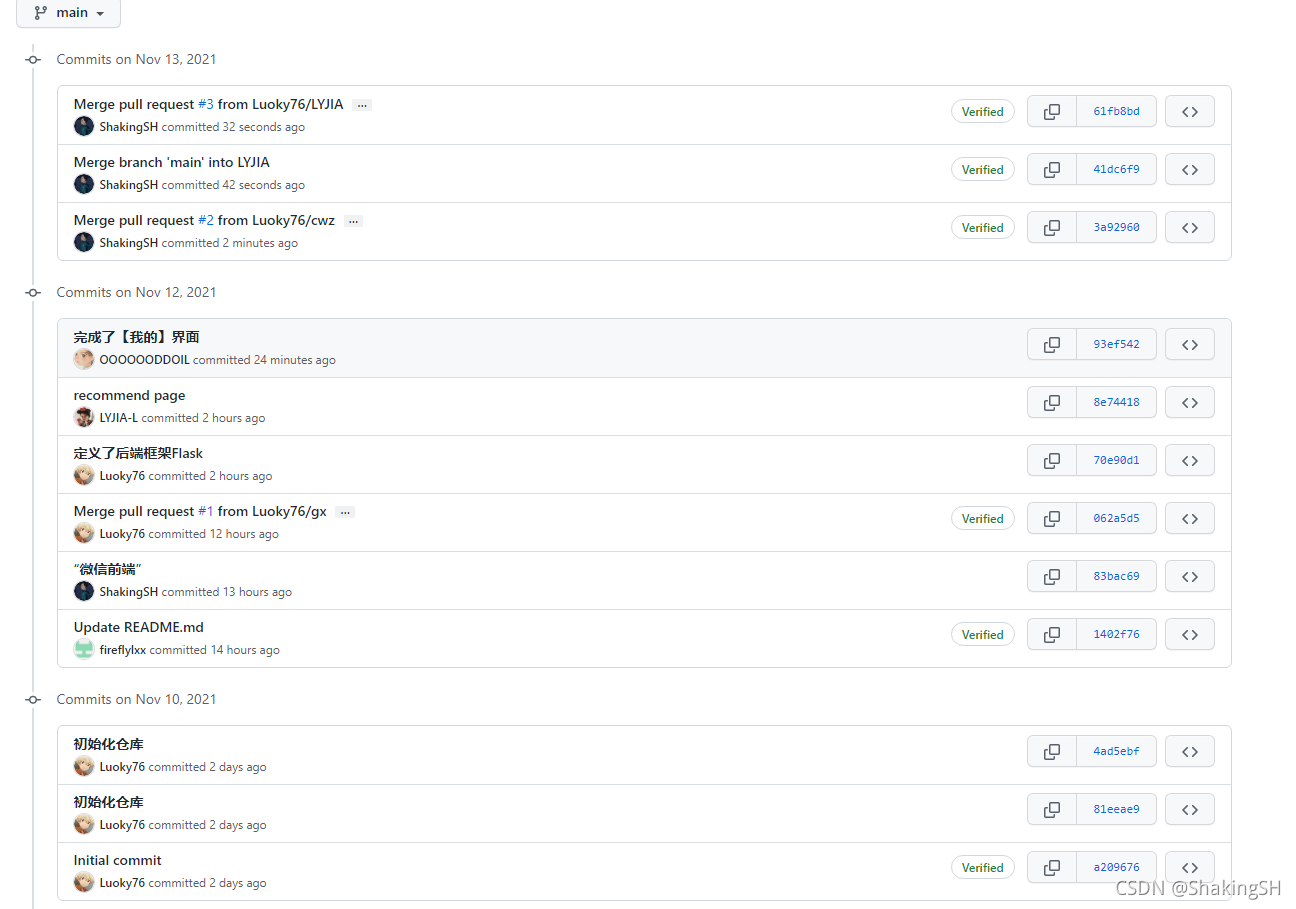
Task: Copy full SHA for commit 83bac69
Action: click(1052, 577)
